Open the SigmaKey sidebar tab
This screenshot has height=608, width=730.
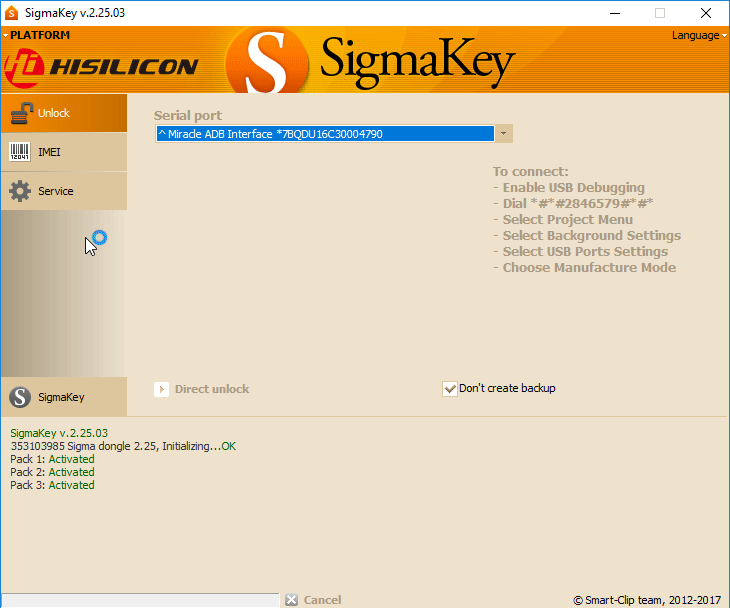pos(64,397)
